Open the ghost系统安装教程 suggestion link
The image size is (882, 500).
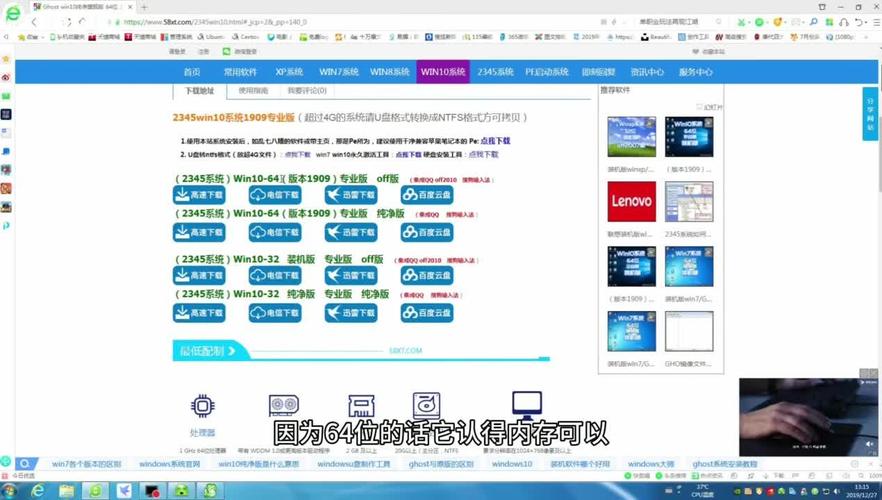(724, 464)
